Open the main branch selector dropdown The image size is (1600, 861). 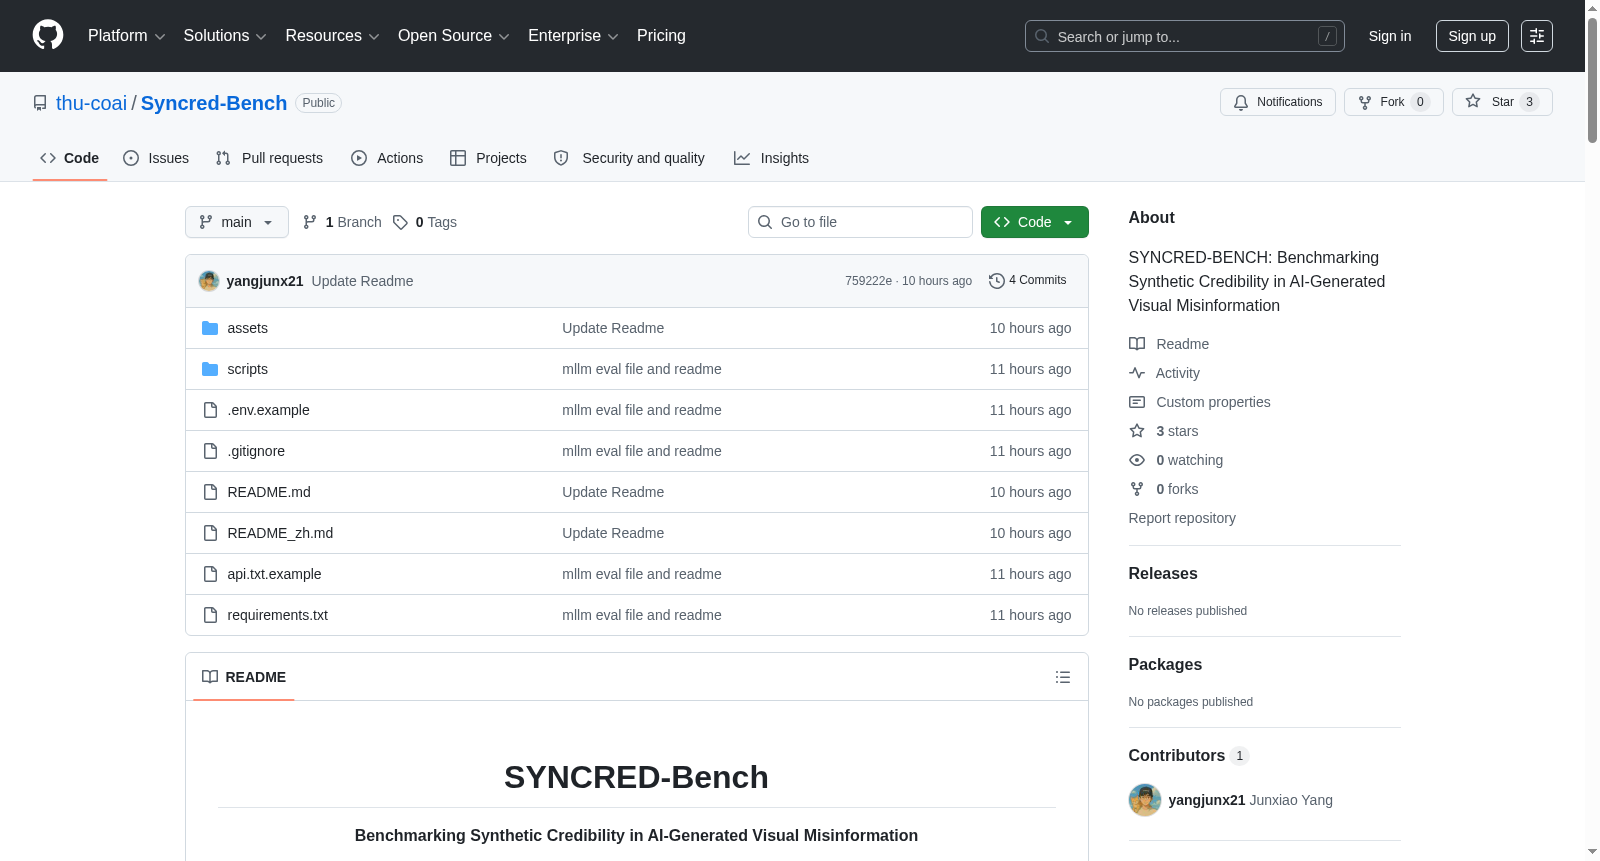coord(237,222)
